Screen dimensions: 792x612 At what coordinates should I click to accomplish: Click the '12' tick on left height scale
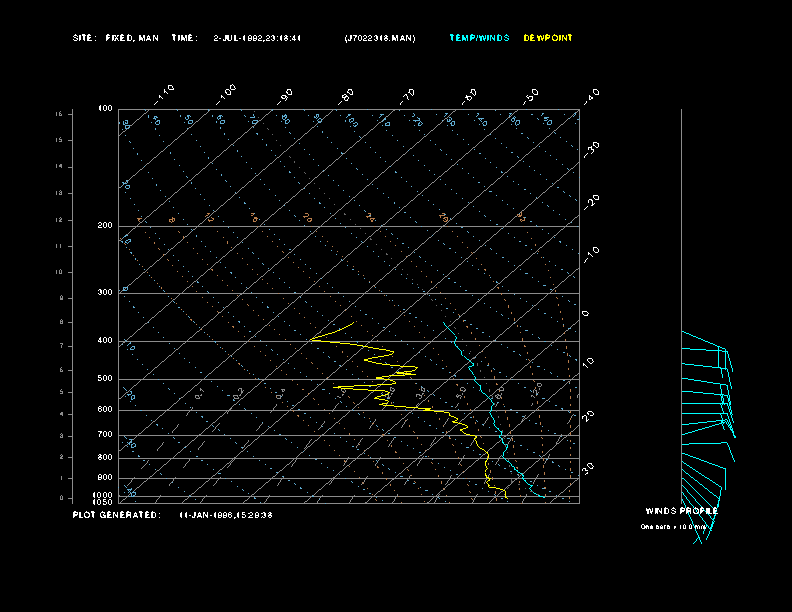(x=59, y=220)
